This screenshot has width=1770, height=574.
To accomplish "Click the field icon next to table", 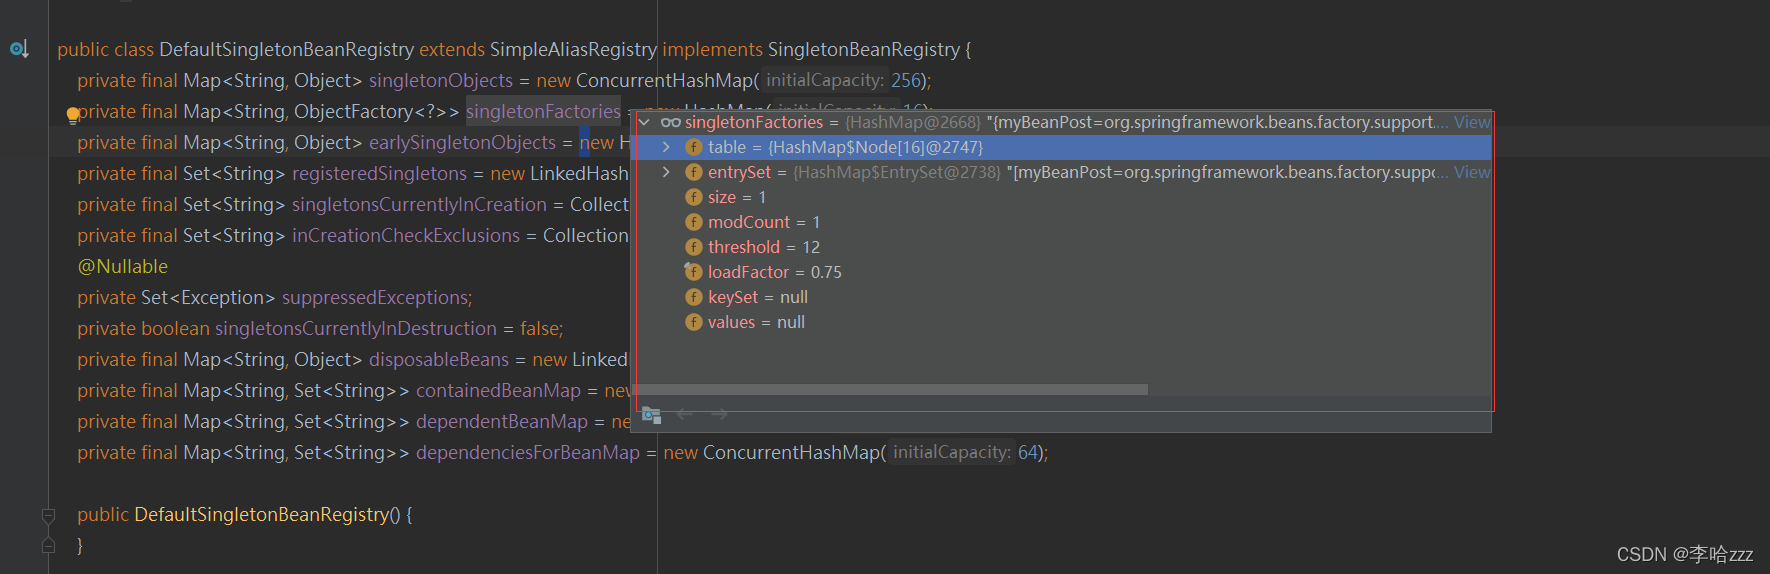I will tap(694, 147).
